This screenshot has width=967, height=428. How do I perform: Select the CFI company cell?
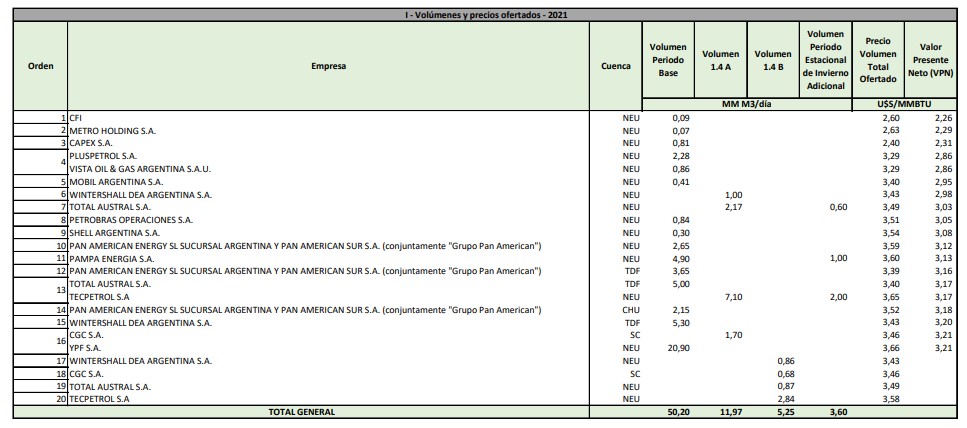pyautogui.click(x=76, y=117)
